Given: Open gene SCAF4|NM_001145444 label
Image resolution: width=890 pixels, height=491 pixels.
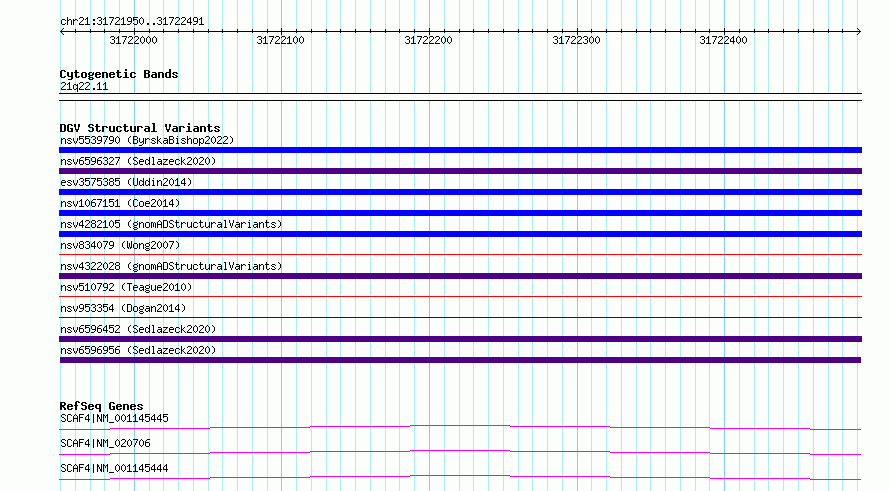Looking at the screenshot, I should pos(114,468).
